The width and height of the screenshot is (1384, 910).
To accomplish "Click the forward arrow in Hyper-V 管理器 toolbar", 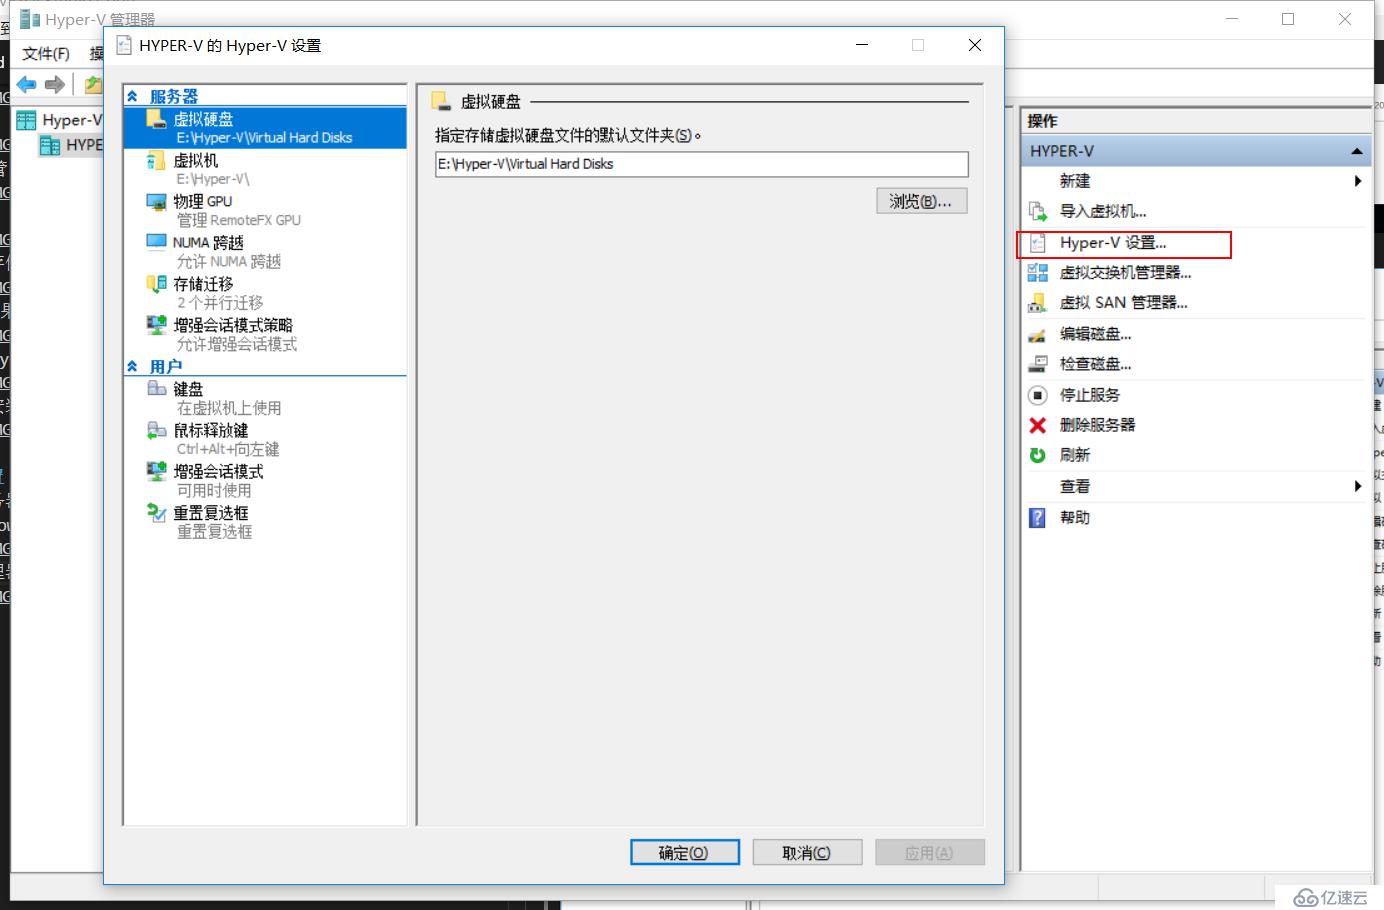I will 55,85.
